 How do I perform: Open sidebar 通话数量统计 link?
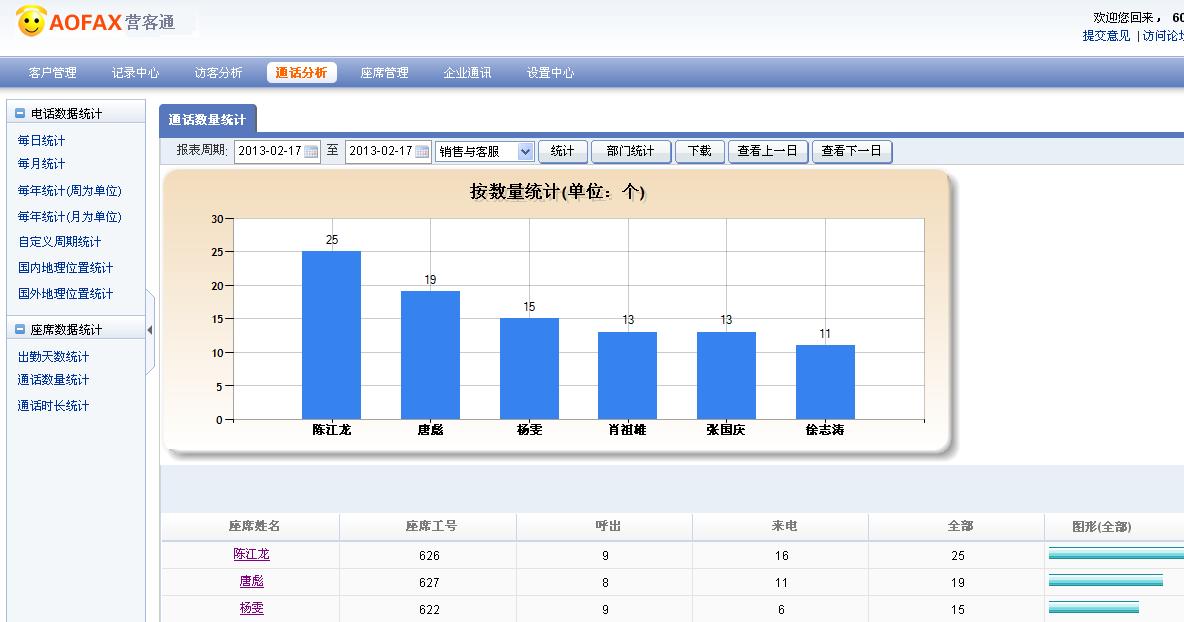click(54, 380)
